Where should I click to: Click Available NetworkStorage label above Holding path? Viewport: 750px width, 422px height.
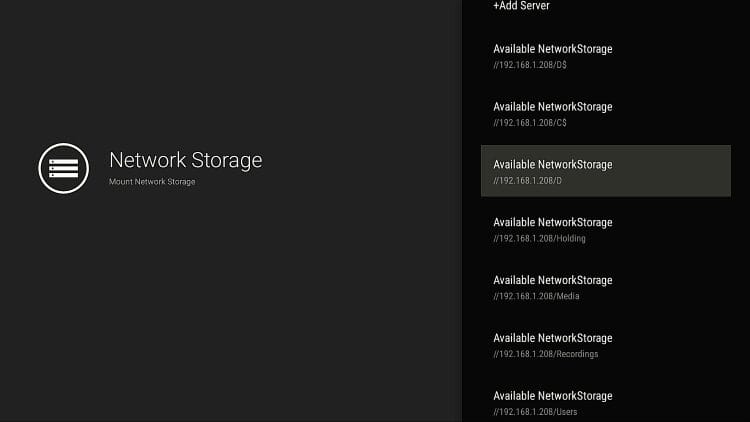(x=552, y=223)
